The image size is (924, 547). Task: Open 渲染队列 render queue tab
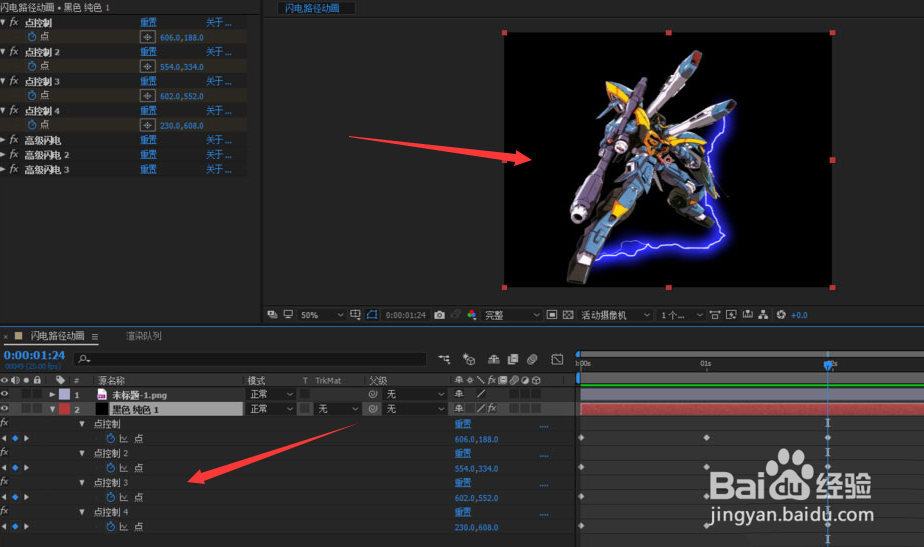tap(144, 336)
